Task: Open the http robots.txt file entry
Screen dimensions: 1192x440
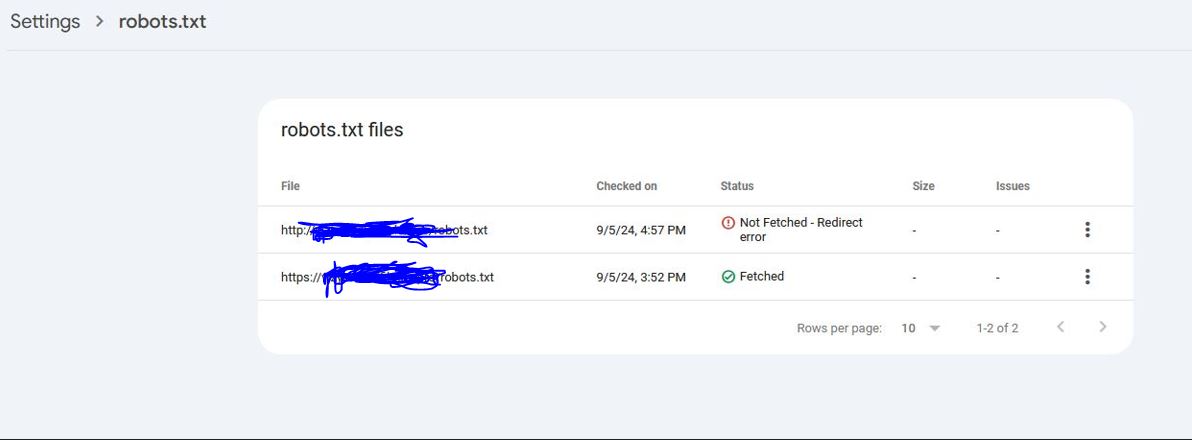Action: coord(384,229)
